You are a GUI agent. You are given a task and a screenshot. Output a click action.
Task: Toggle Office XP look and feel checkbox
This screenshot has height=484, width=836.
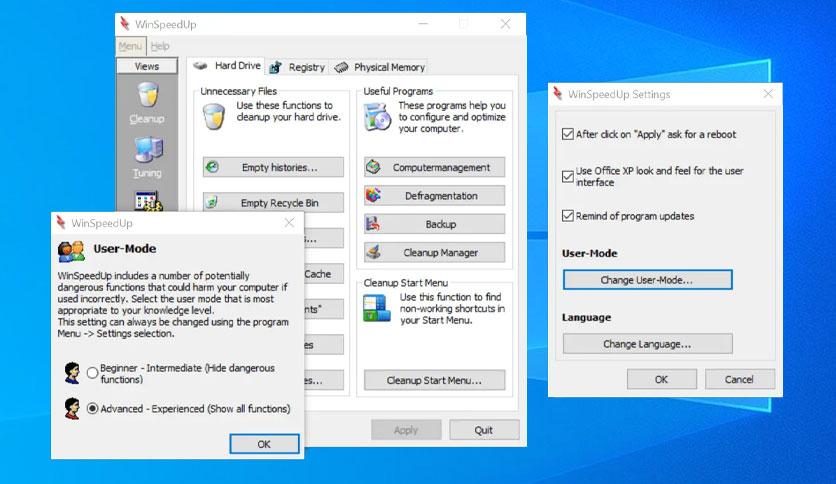click(568, 176)
